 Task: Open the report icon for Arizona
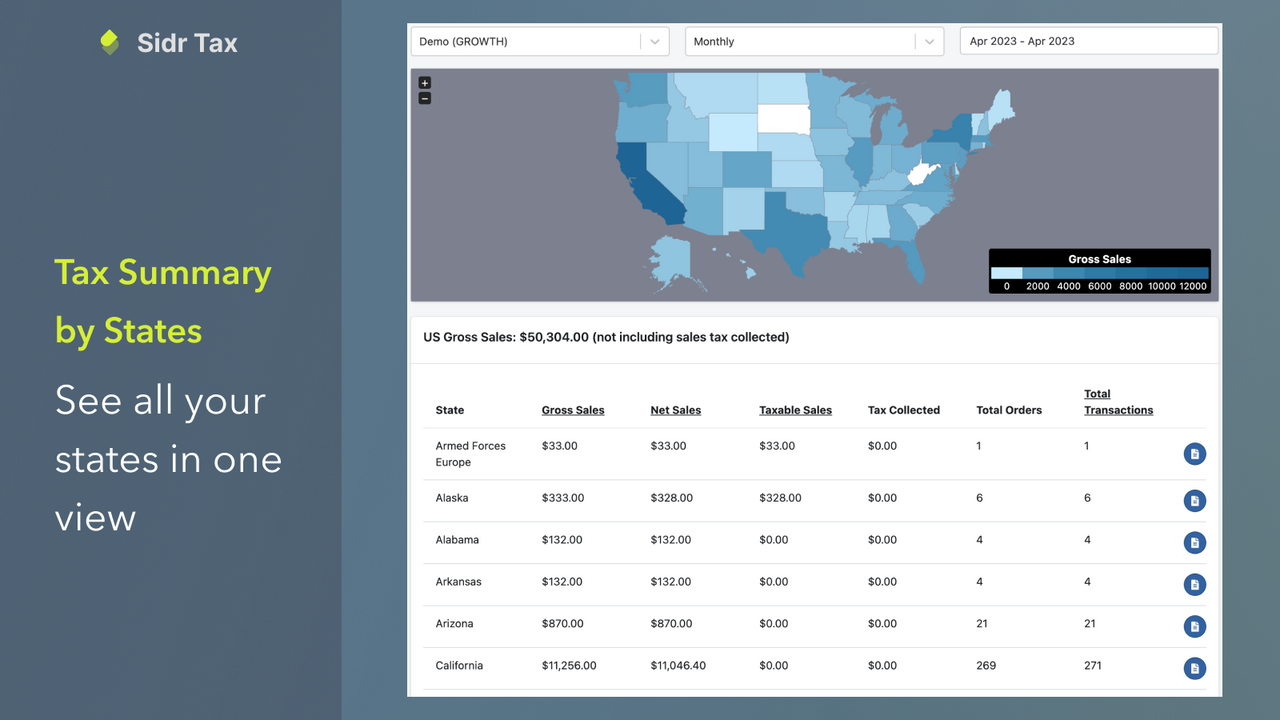(1195, 626)
